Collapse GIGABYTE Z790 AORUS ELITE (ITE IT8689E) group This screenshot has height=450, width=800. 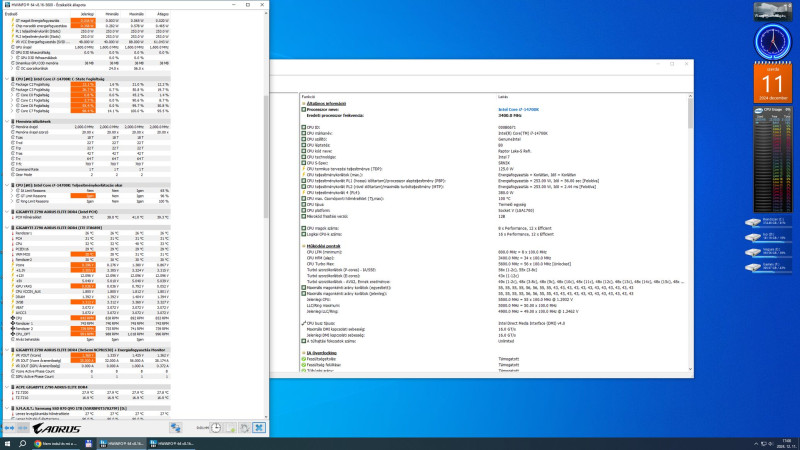point(7,228)
